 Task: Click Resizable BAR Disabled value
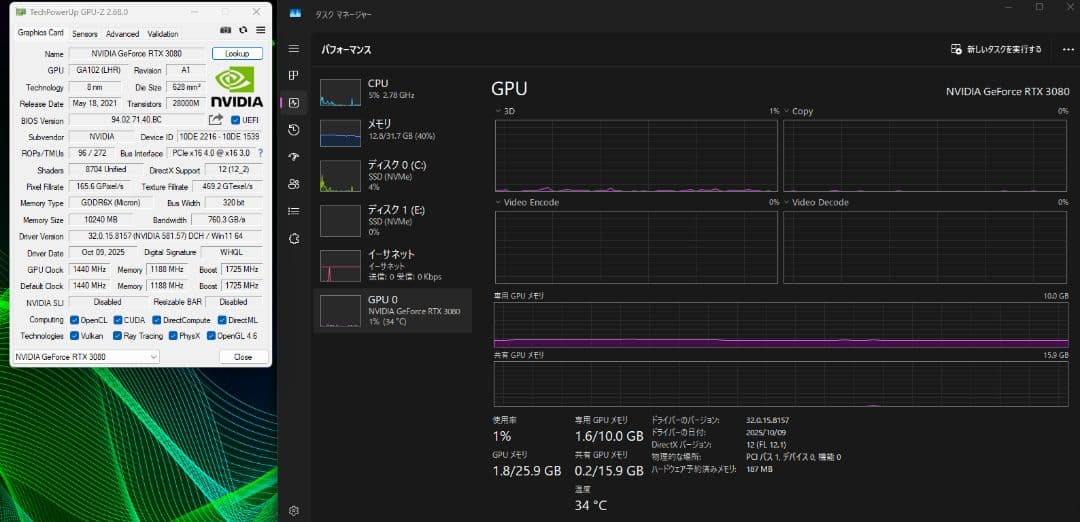[x=233, y=302]
